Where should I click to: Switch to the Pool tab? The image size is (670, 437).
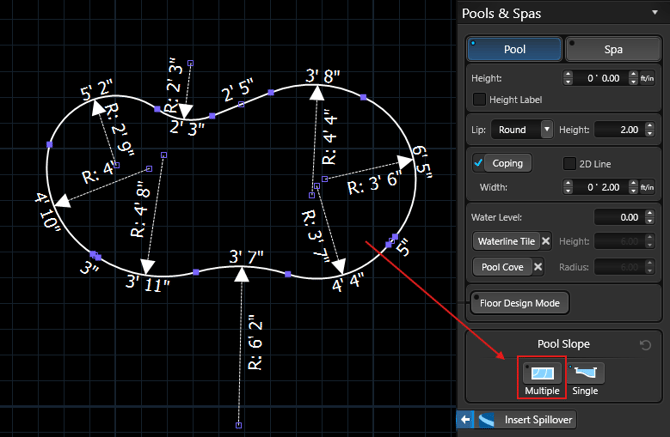click(x=513, y=48)
